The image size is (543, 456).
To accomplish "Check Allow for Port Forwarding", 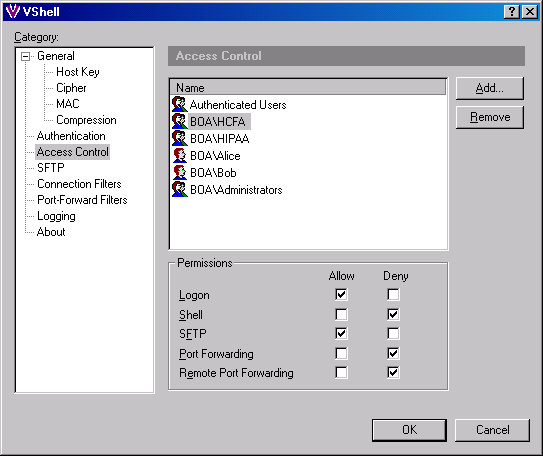I will [x=341, y=354].
